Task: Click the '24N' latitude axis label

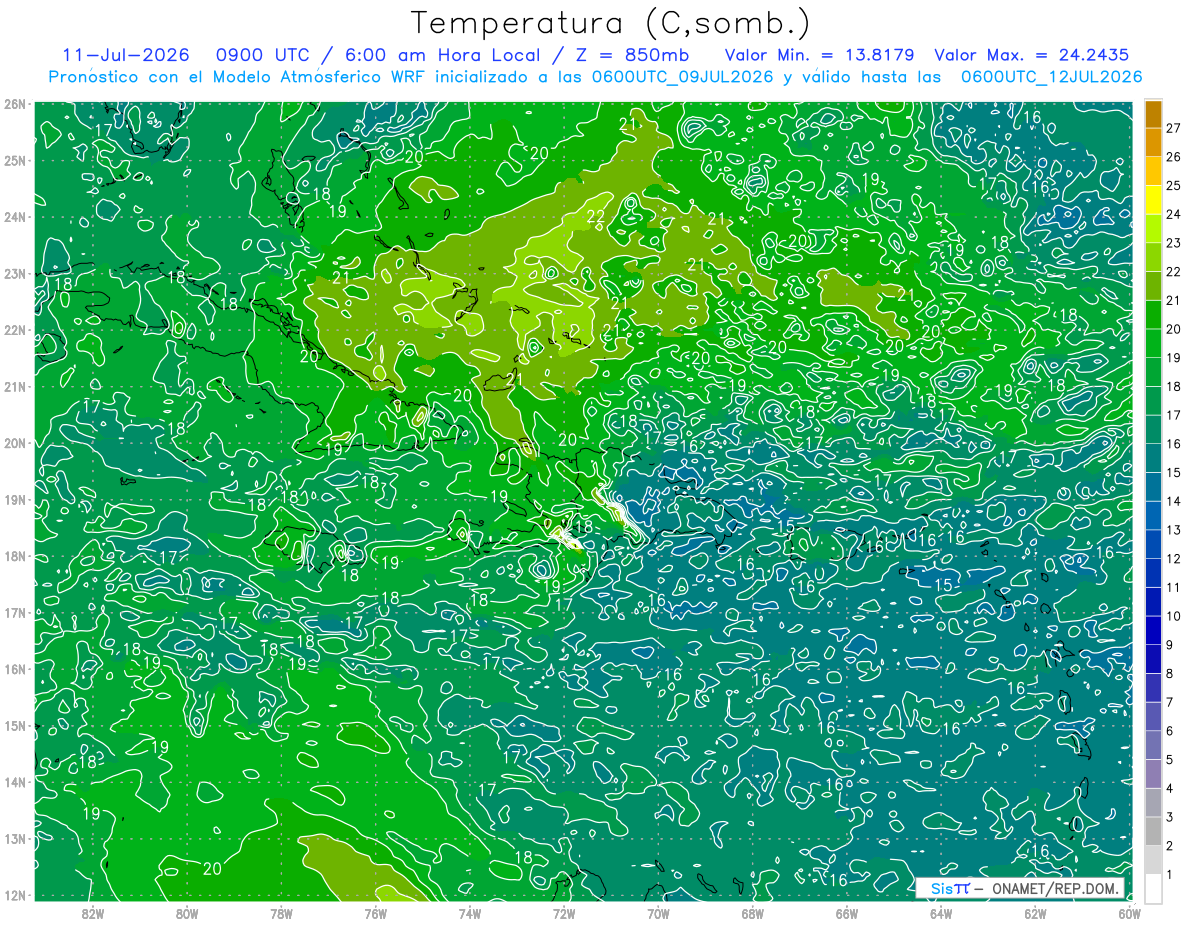Action: [x=15, y=217]
